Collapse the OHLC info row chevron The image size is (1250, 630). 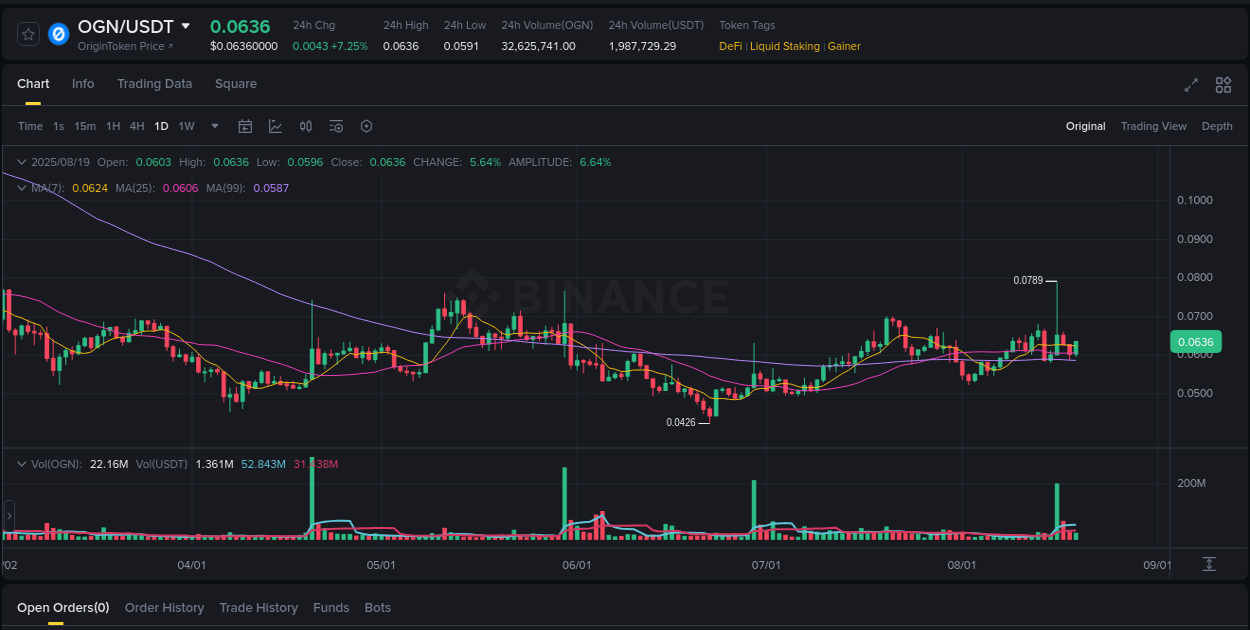(21, 161)
